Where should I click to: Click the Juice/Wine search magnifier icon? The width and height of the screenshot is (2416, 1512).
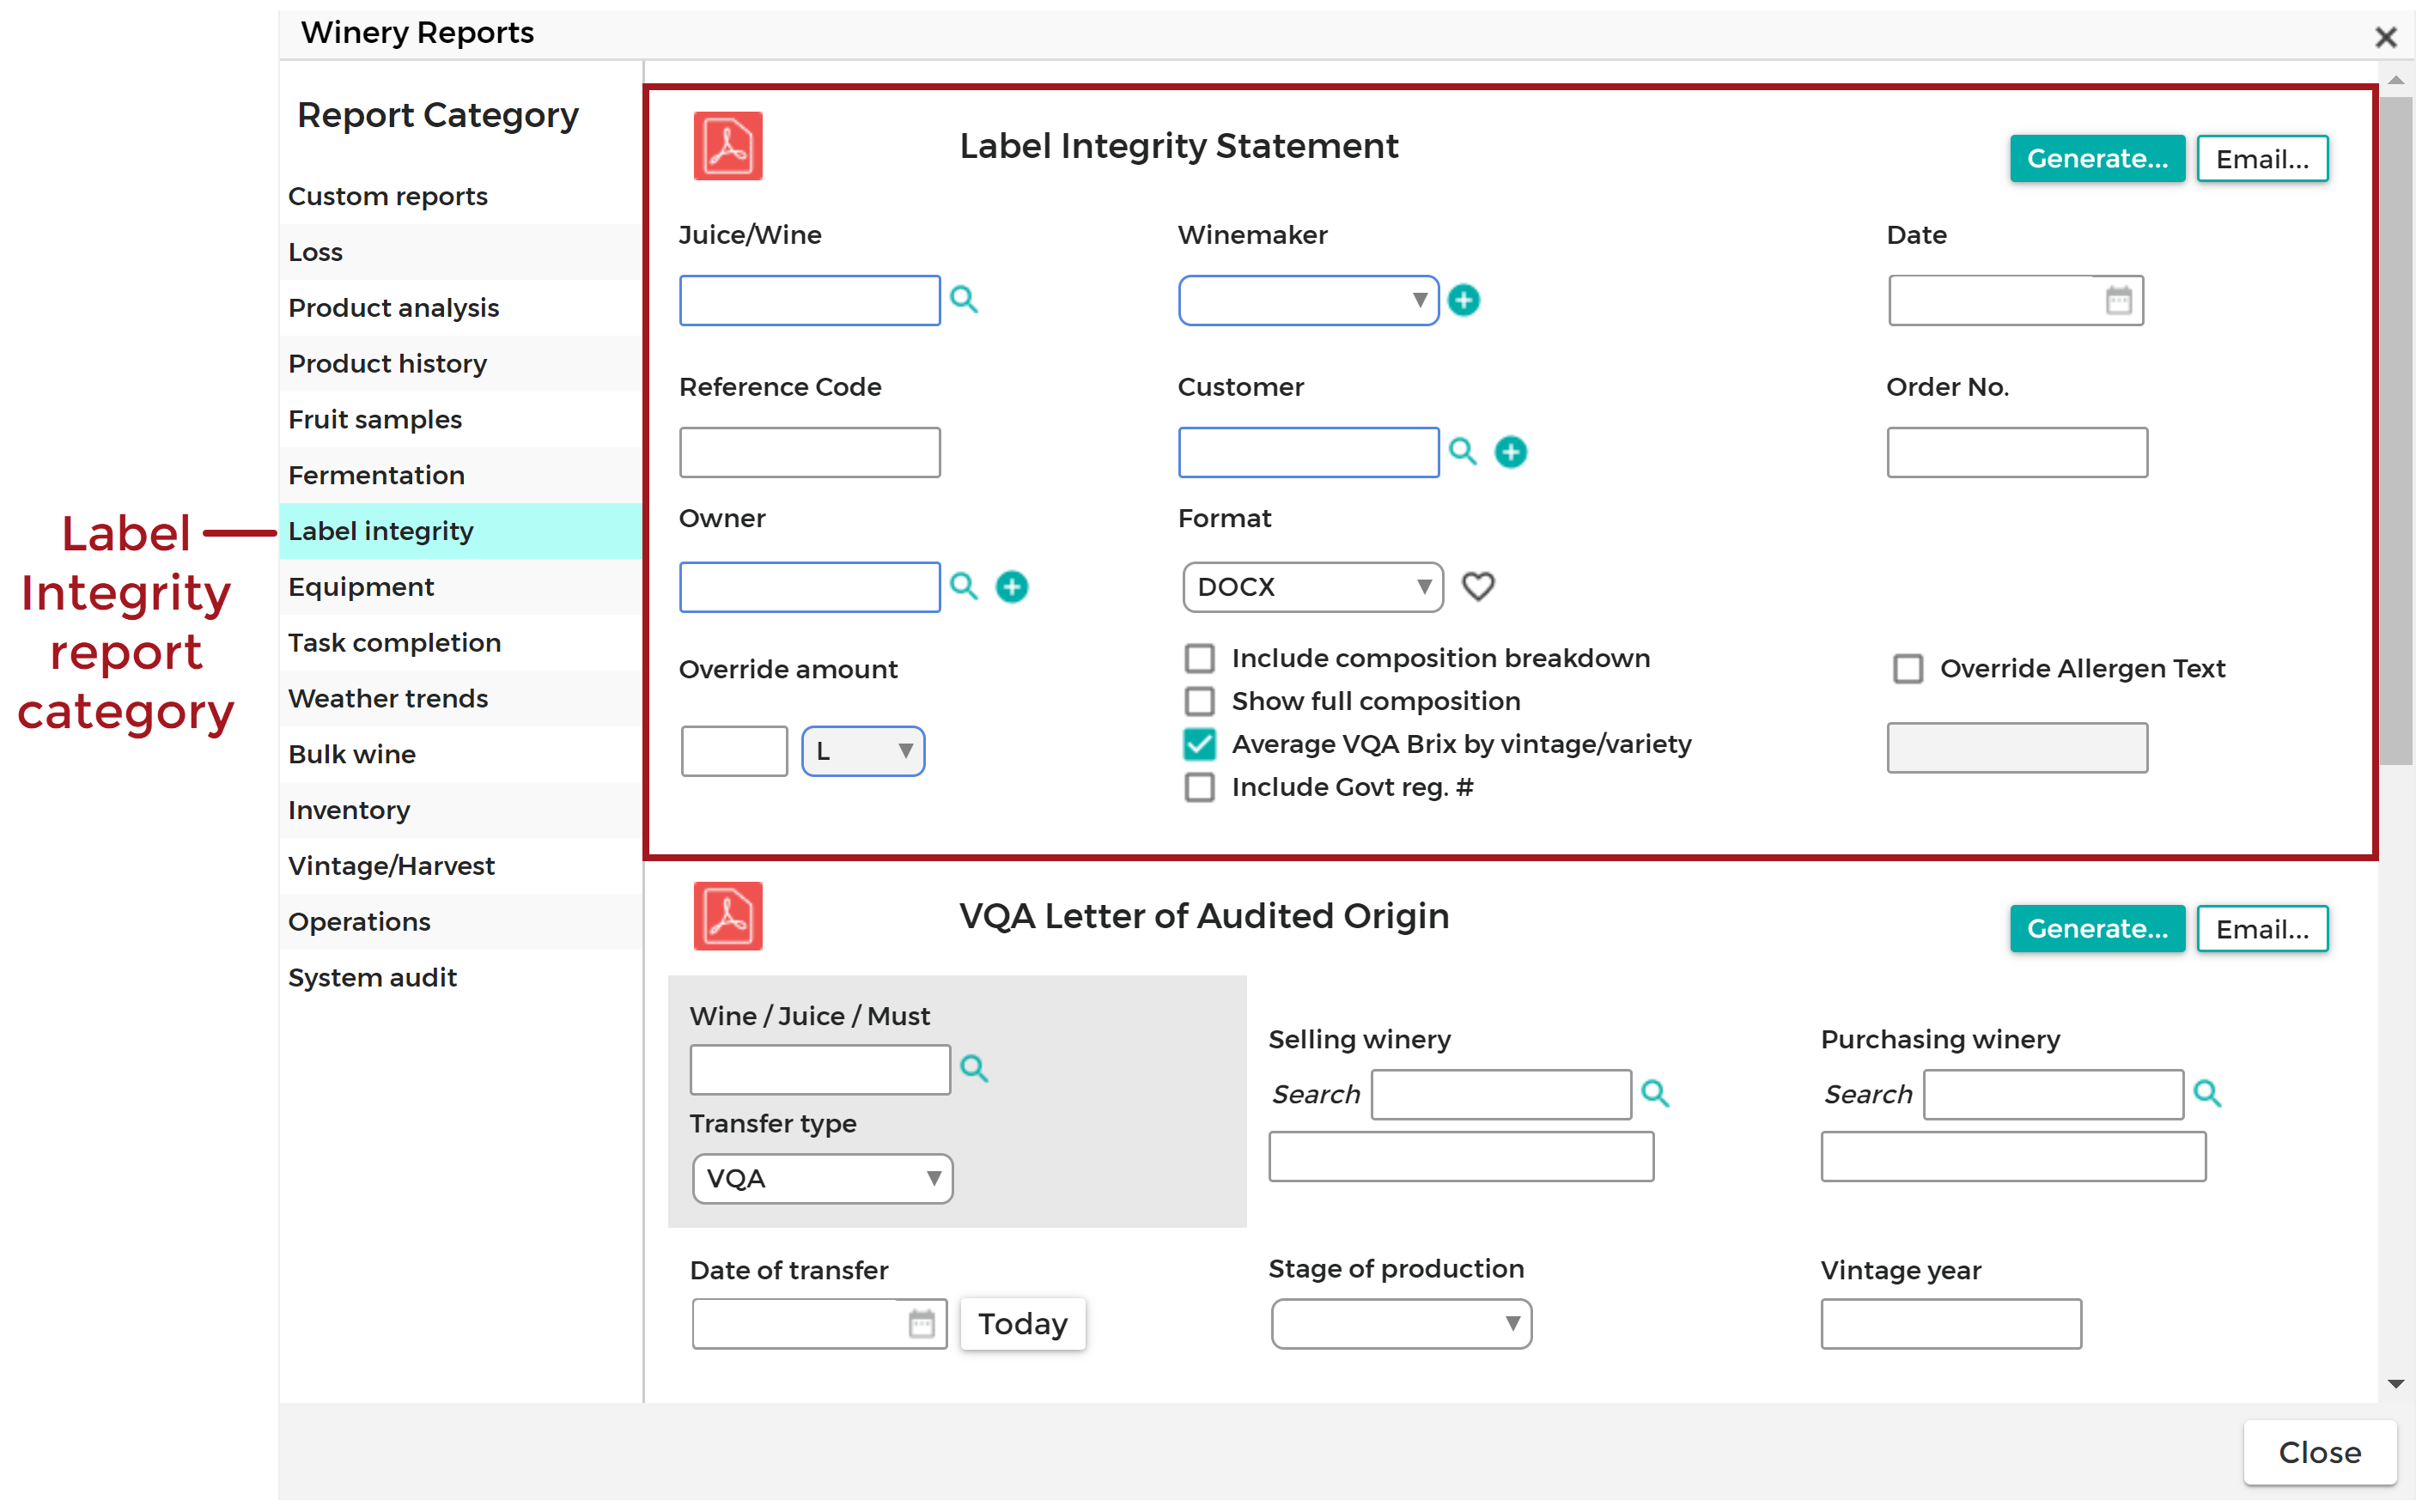pos(964,299)
